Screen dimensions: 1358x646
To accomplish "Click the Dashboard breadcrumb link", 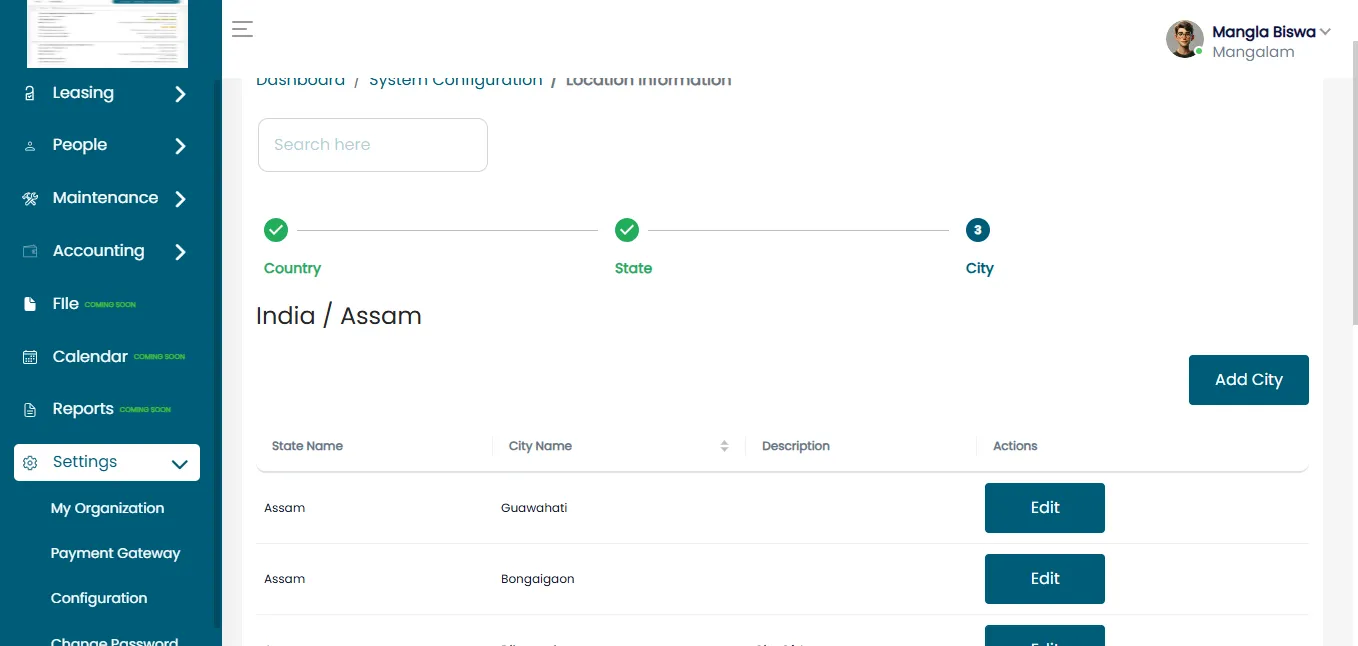I will tap(301, 81).
